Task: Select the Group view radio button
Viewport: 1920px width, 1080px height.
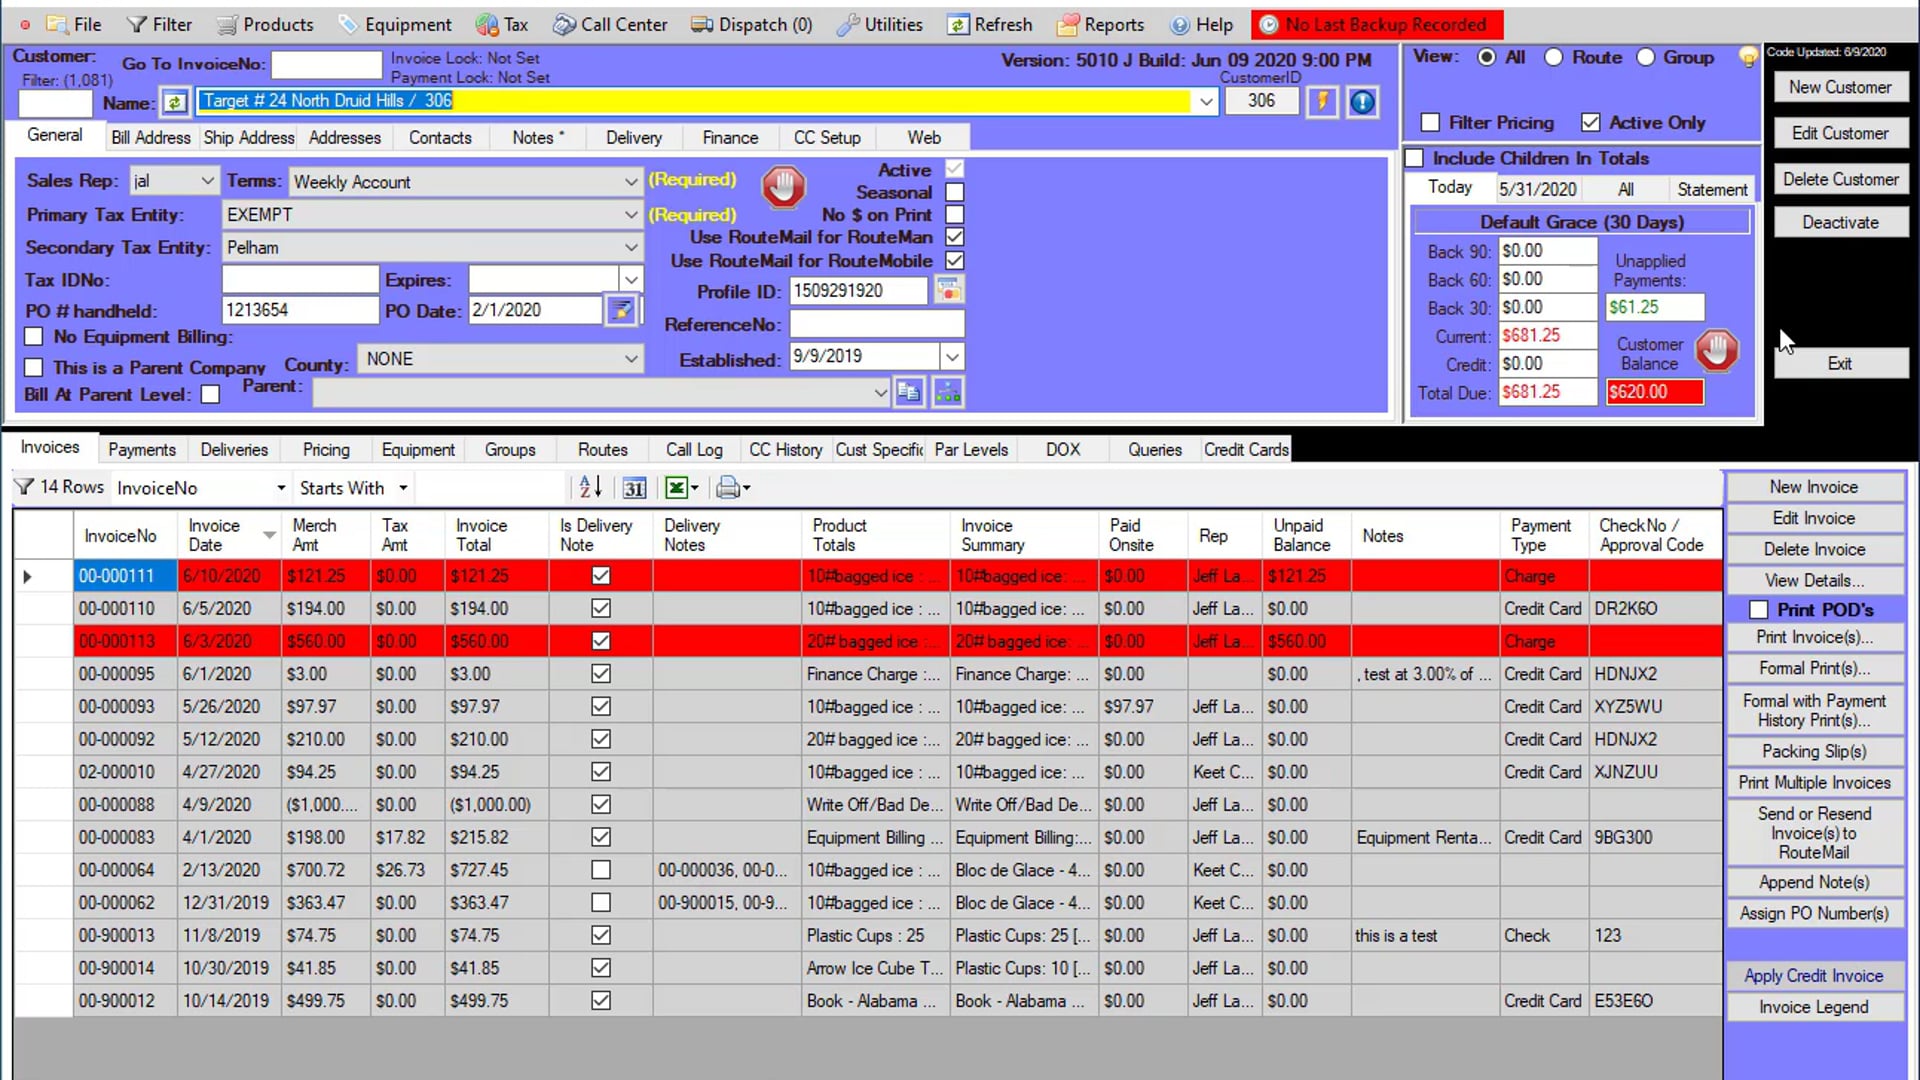Action: tap(1645, 57)
